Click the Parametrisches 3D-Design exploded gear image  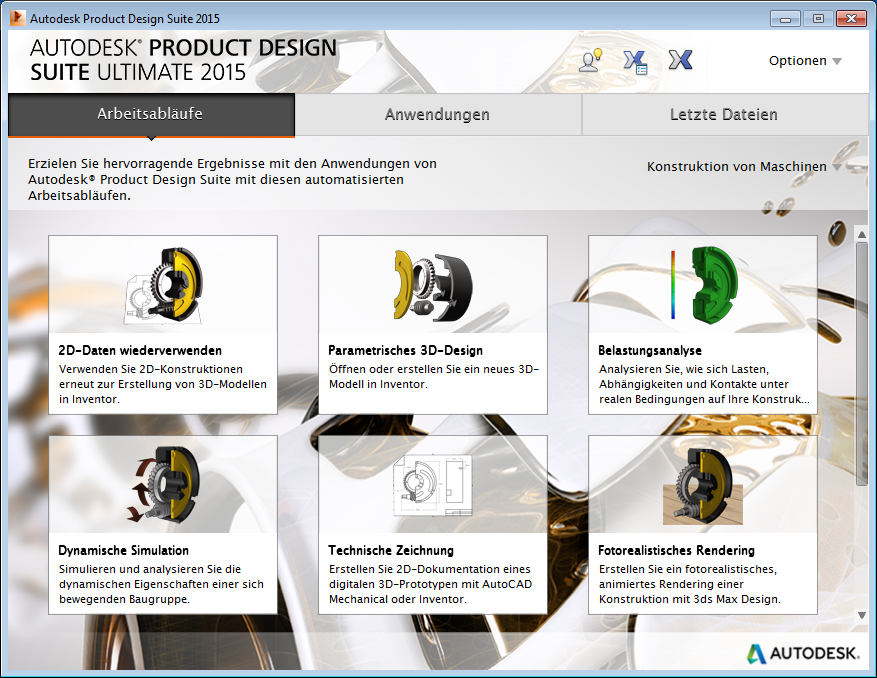click(433, 285)
